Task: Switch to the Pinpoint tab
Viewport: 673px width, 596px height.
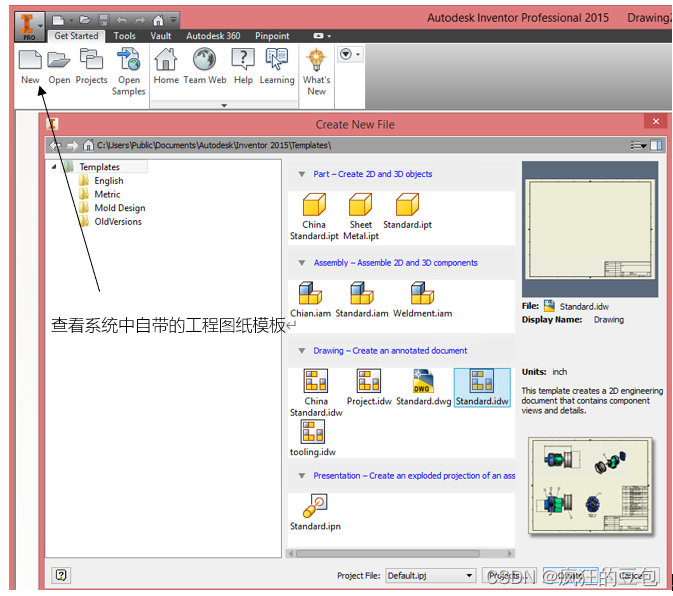Action: (272, 36)
